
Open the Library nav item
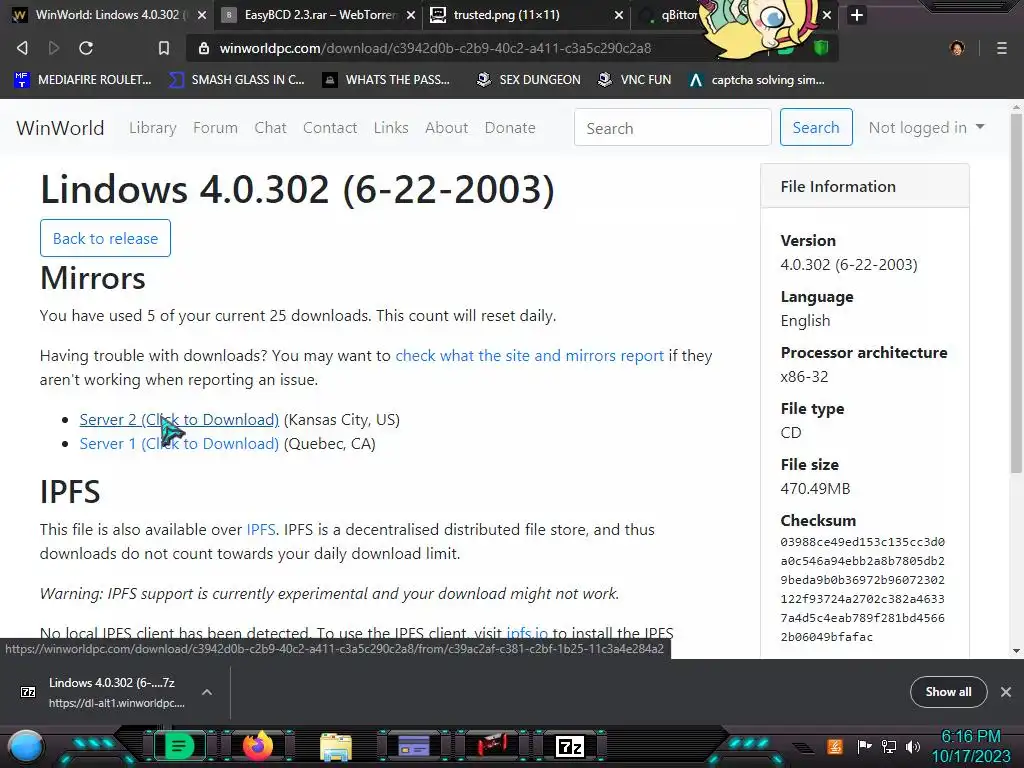point(153,127)
